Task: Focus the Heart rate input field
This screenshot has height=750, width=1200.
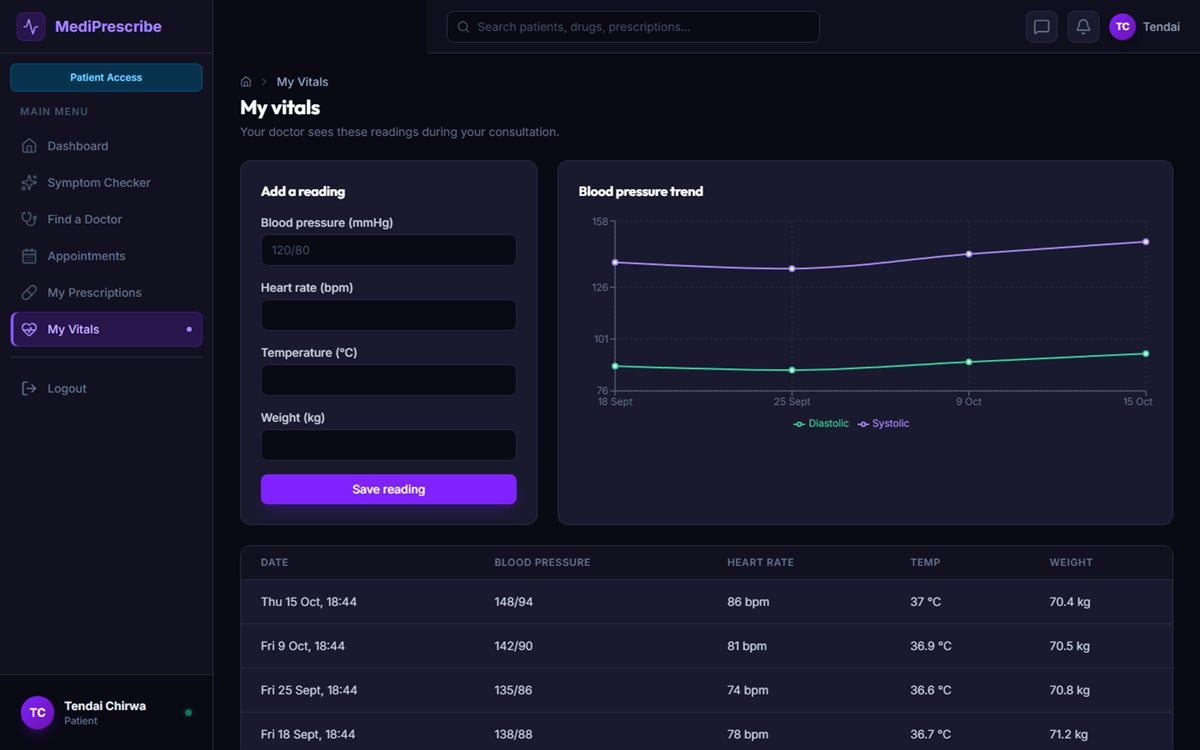Action: coord(389,315)
